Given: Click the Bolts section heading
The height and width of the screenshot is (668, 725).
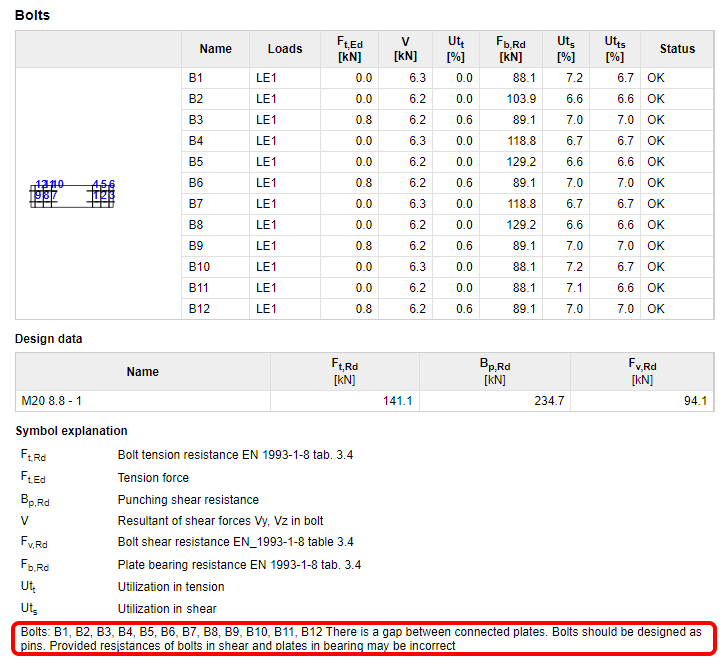Looking at the screenshot, I should click(32, 15).
